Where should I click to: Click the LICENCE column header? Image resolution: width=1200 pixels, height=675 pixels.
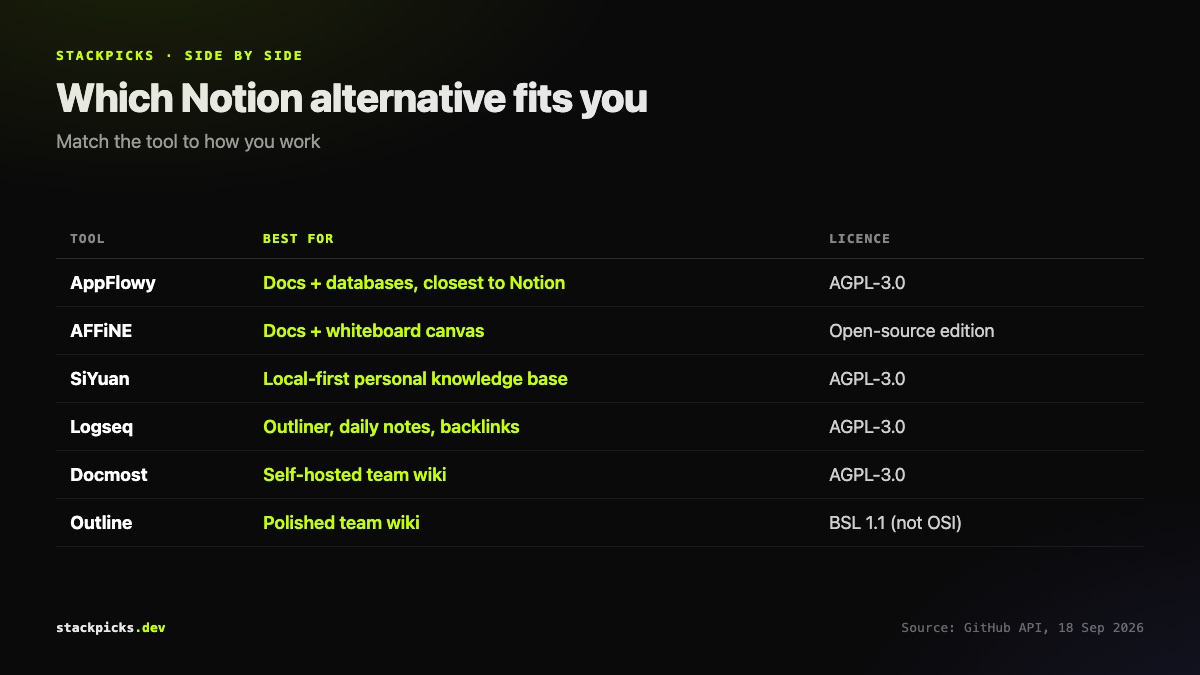[859, 239]
